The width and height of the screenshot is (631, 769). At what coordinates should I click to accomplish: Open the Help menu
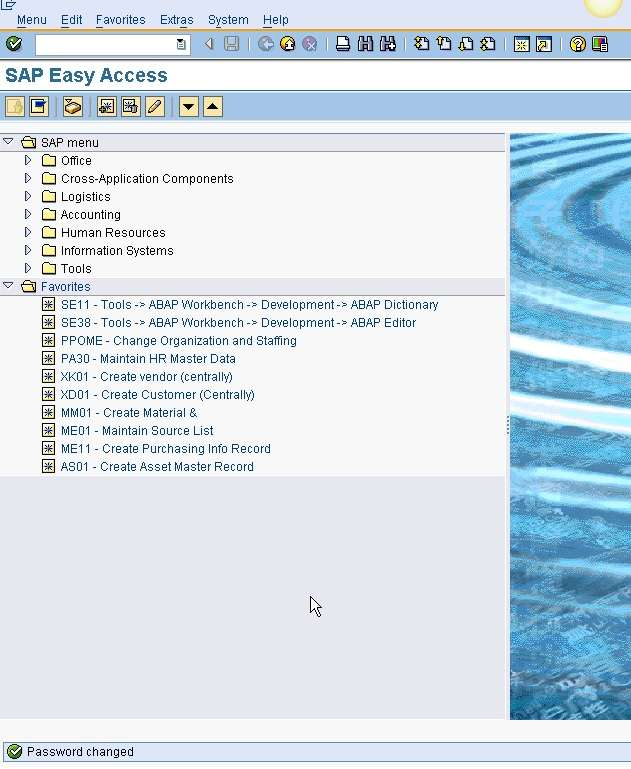[x=276, y=20]
